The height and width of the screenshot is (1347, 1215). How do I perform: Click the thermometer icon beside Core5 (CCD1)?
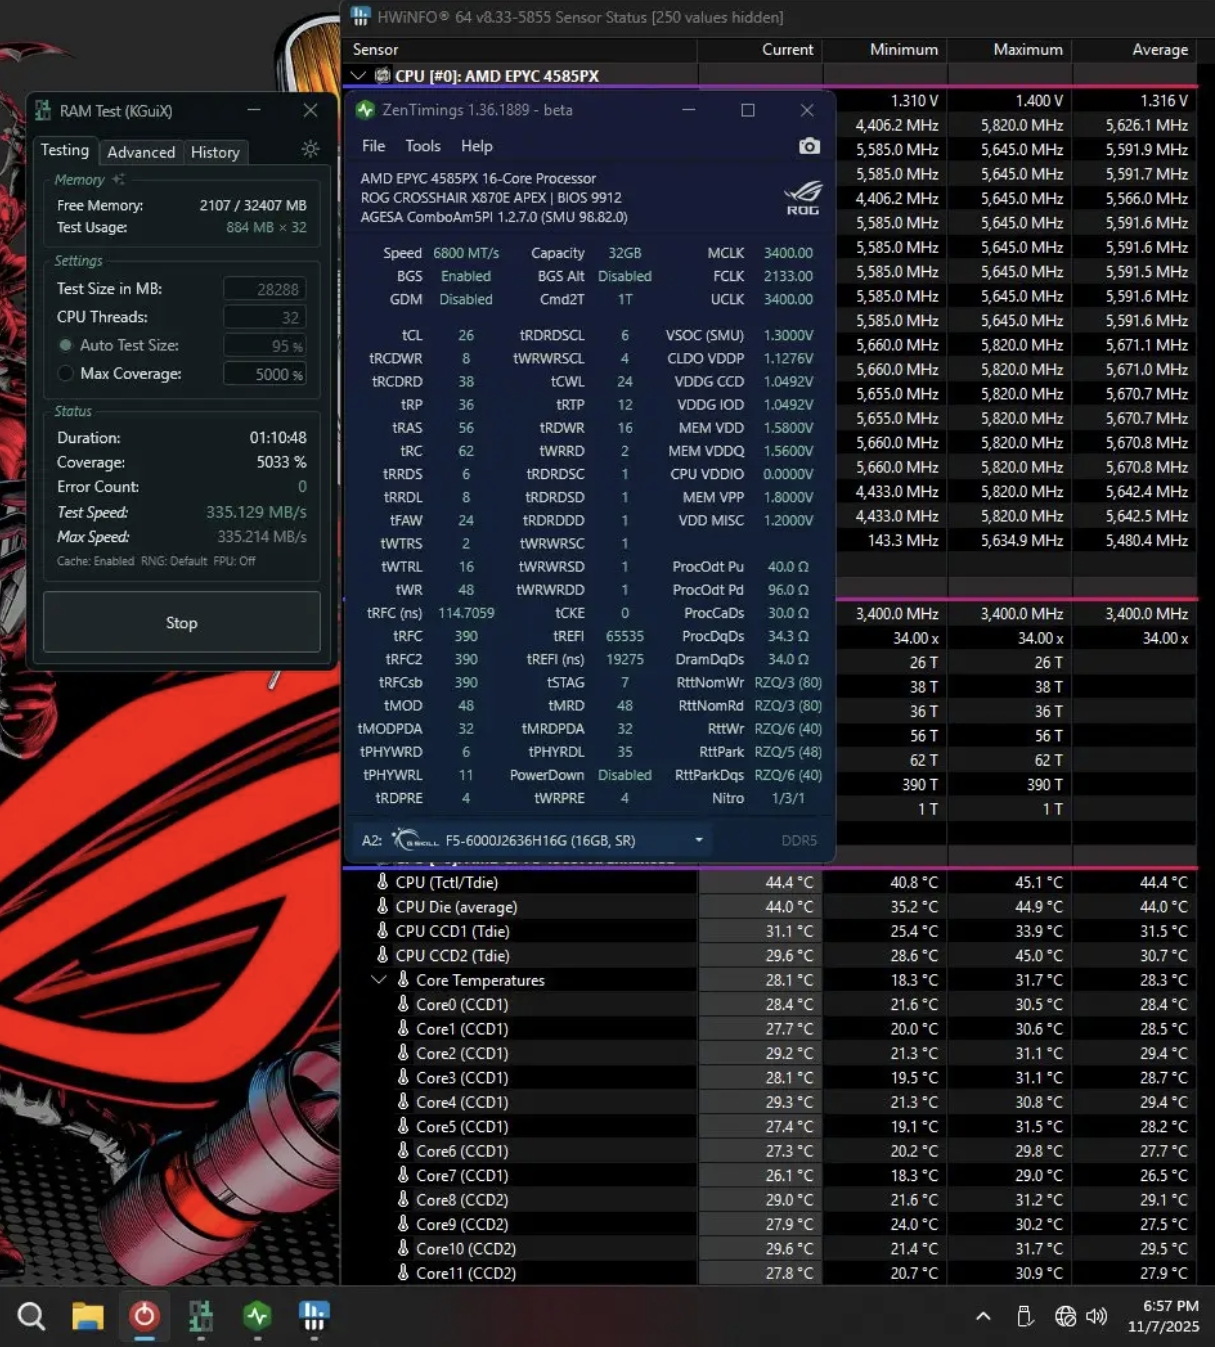coord(403,1126)
